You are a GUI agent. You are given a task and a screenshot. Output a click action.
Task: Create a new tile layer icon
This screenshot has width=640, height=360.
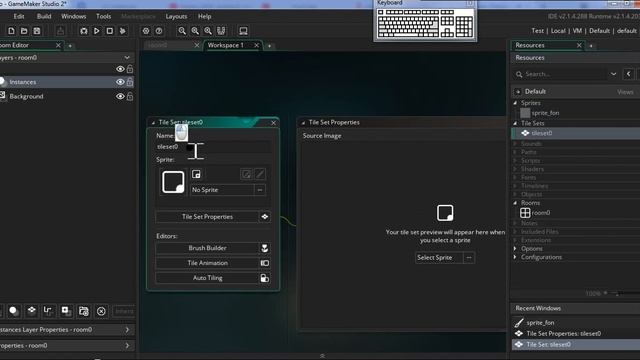(x=31, y=311)
